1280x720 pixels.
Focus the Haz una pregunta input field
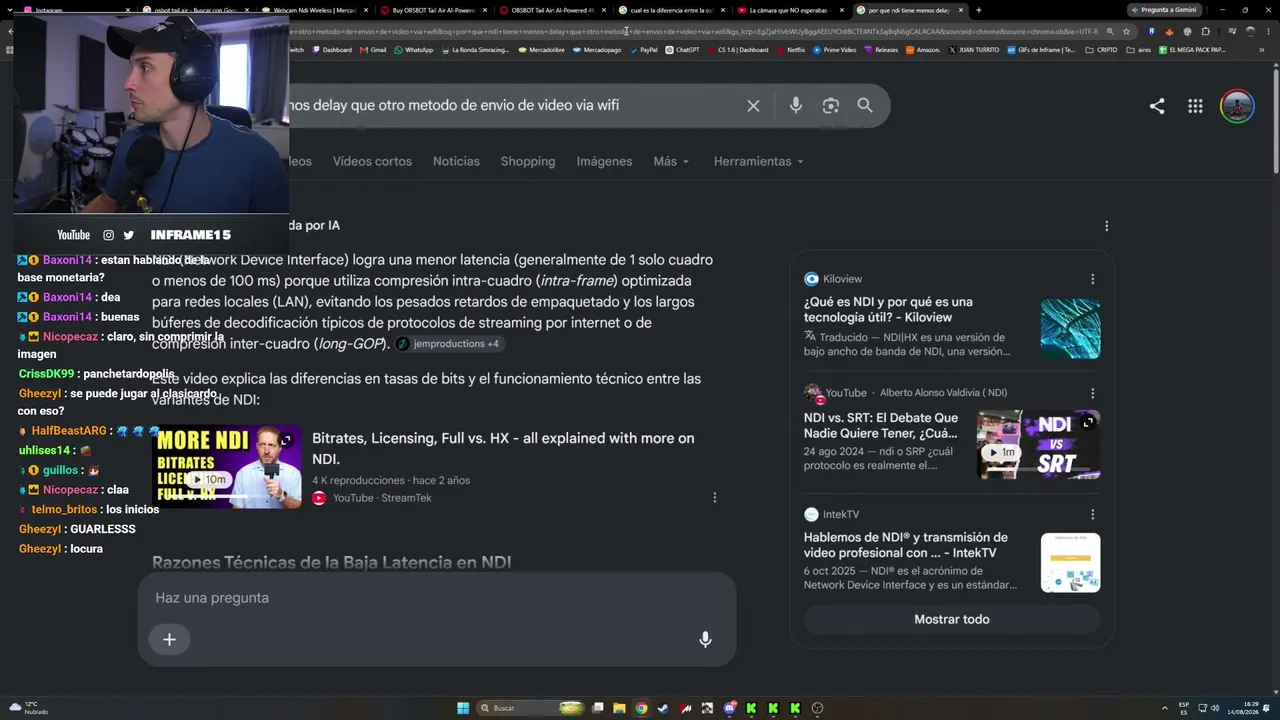pyautogui.click(x=437, y=598)
